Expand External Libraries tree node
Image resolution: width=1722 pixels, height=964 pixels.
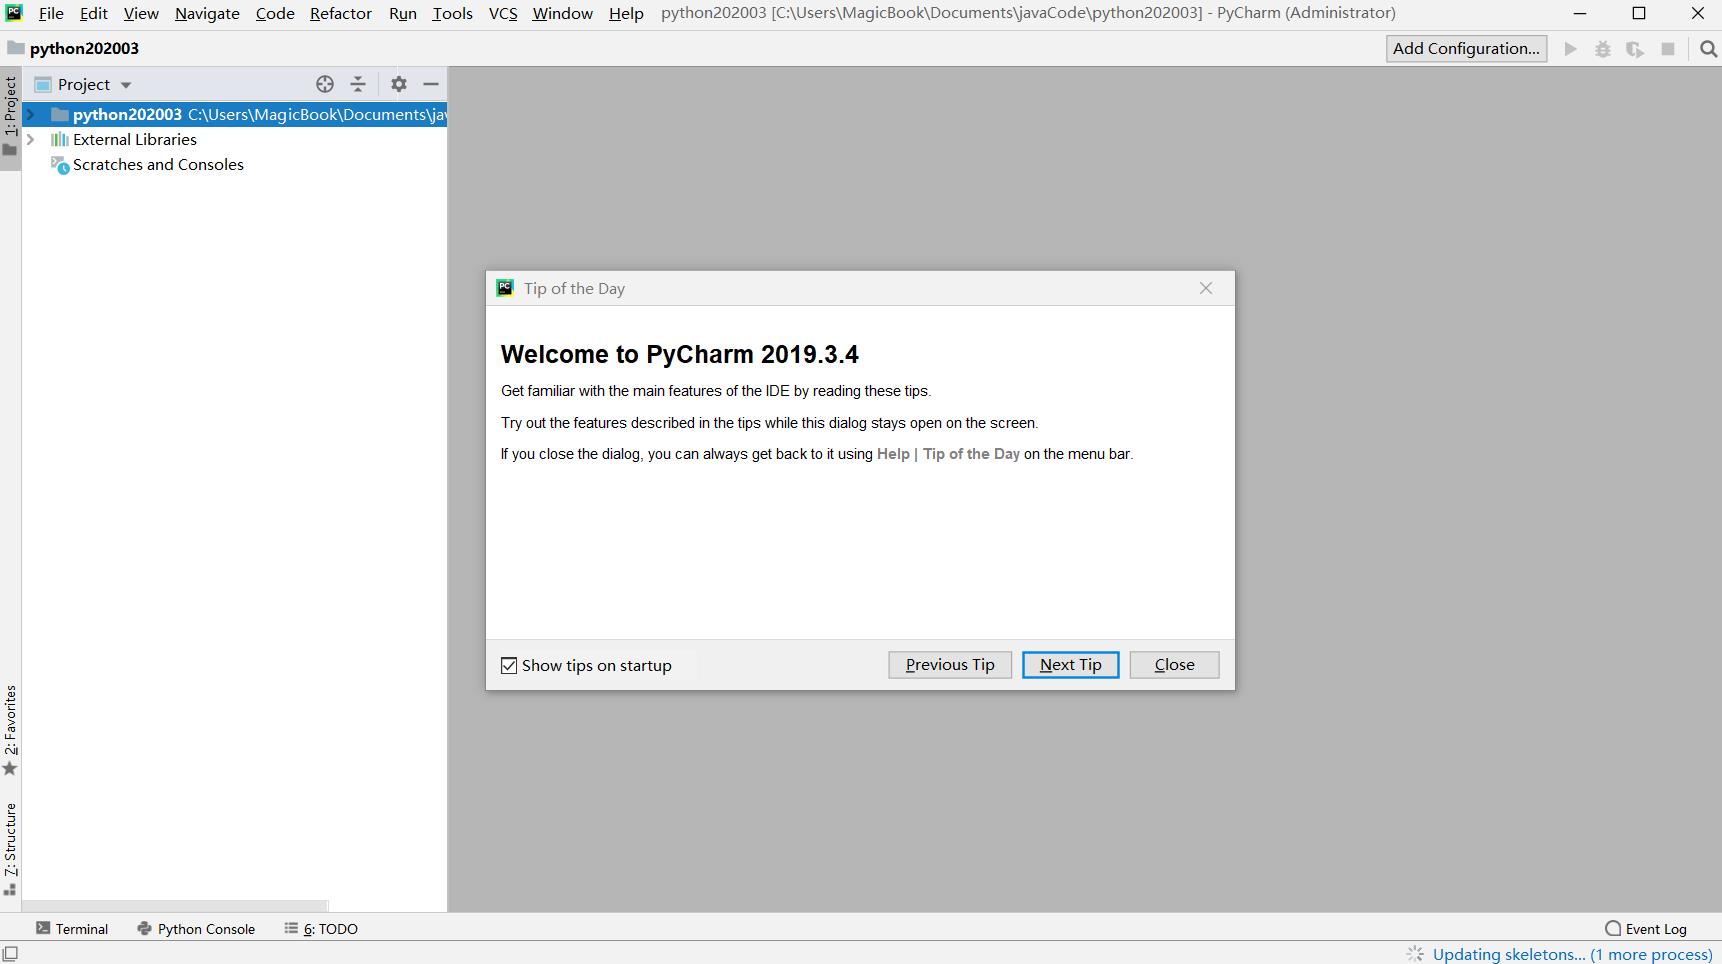pyautogui.click(x=31, y=139)
